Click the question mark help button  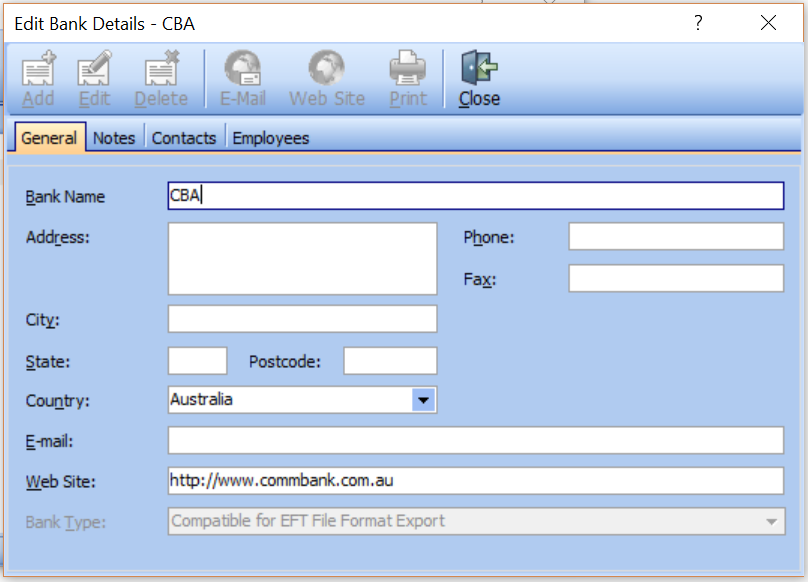tap(698, 23)
